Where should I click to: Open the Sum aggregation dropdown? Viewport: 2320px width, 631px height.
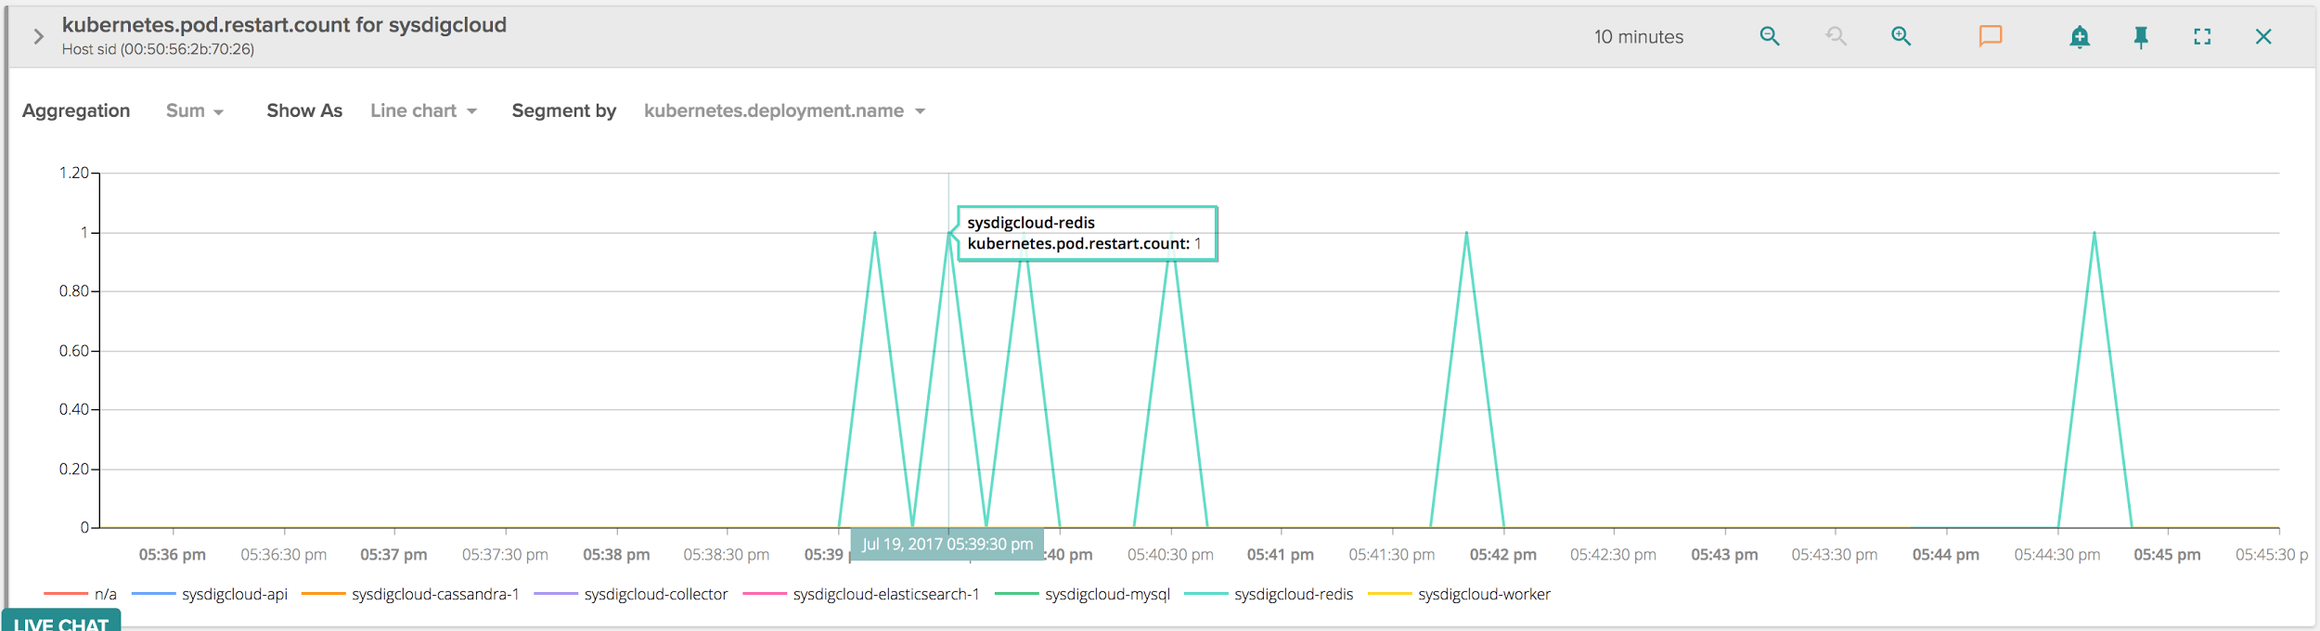tap(194, 111)
